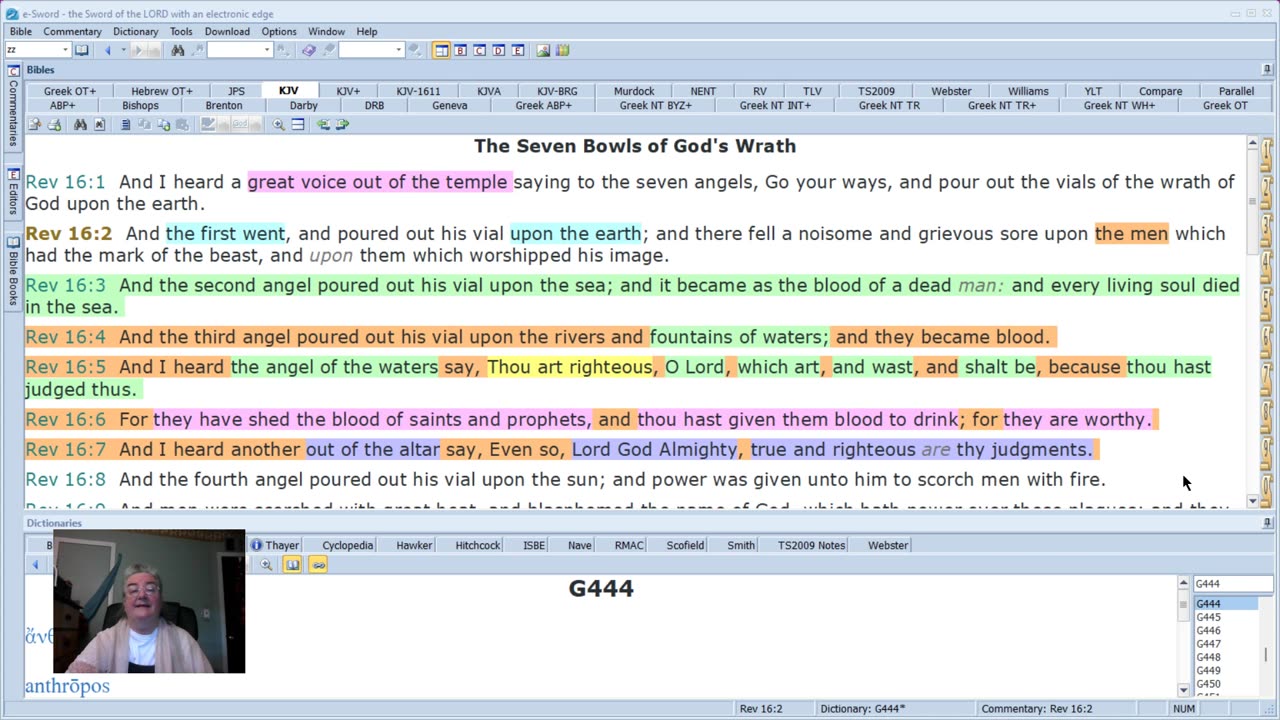Screen dimensions: 1280x720
Task: Click the print icon in Bible toolbar
Action: pyautogui.click(x=54, y=125)
